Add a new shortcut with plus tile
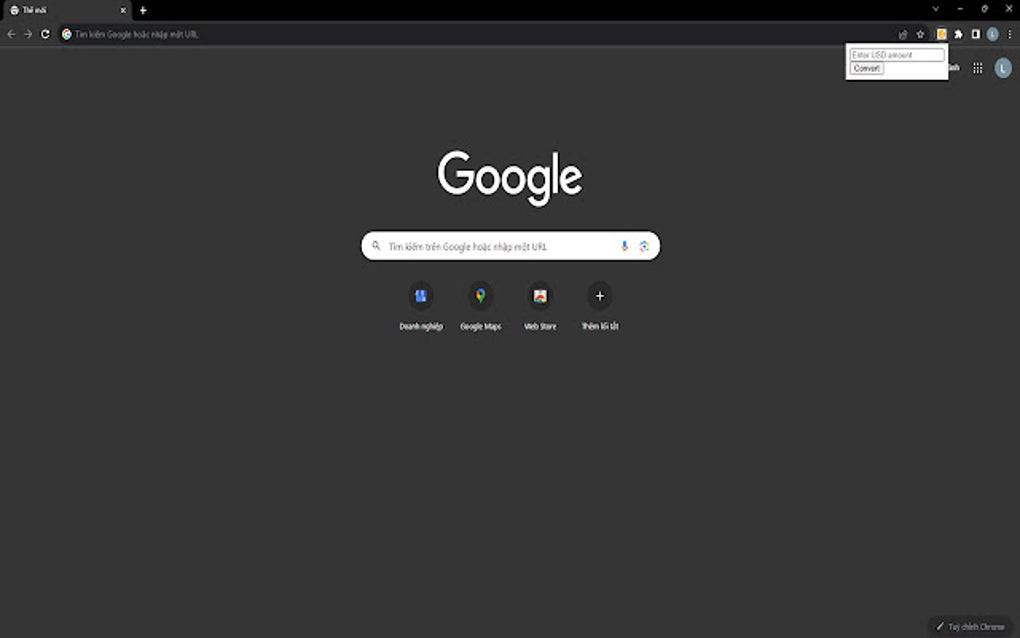This screenshot has width=1020, height=638. [600, 307]
